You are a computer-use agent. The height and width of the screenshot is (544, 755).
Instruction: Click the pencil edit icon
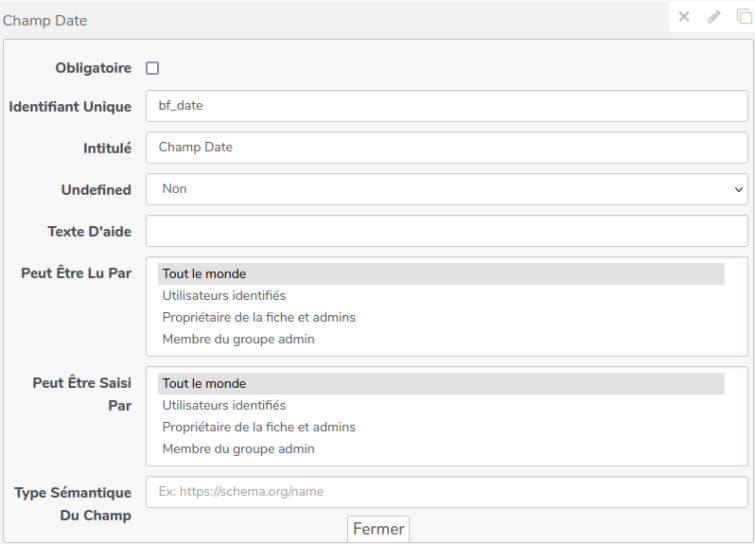tap(714, 17)
